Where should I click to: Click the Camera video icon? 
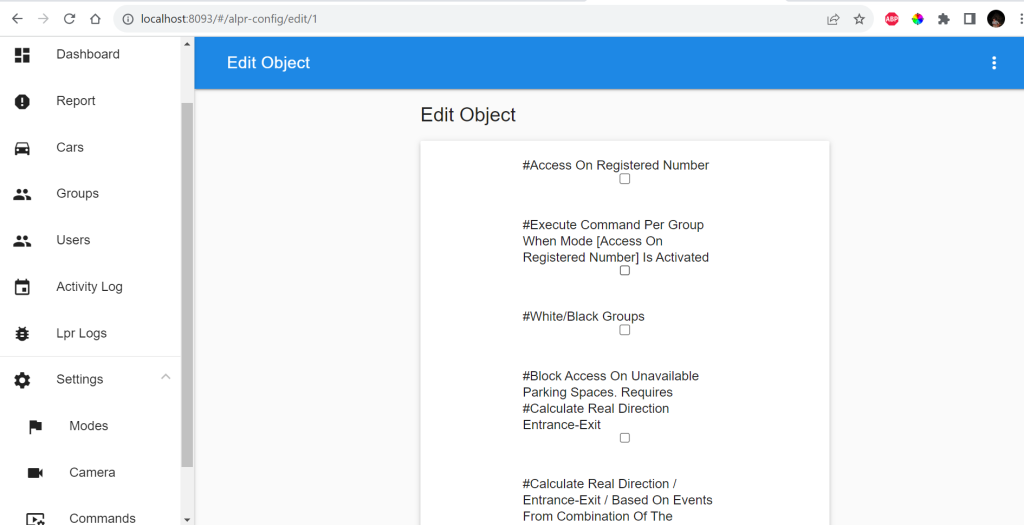[35, 473]
